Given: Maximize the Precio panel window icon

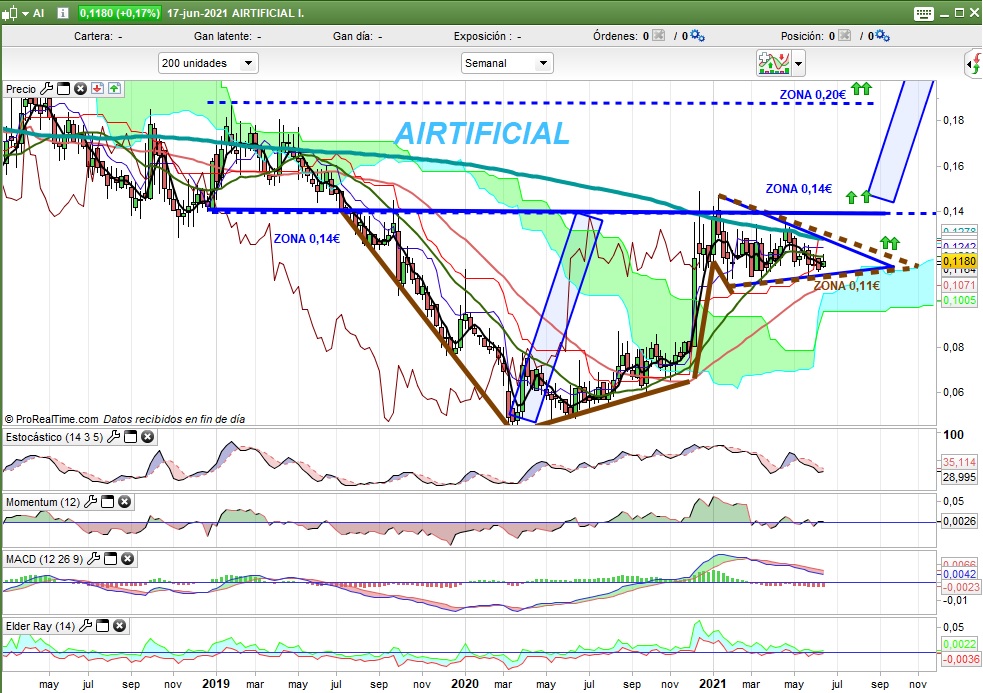Looking at the screenshot, I should [63, 89].
